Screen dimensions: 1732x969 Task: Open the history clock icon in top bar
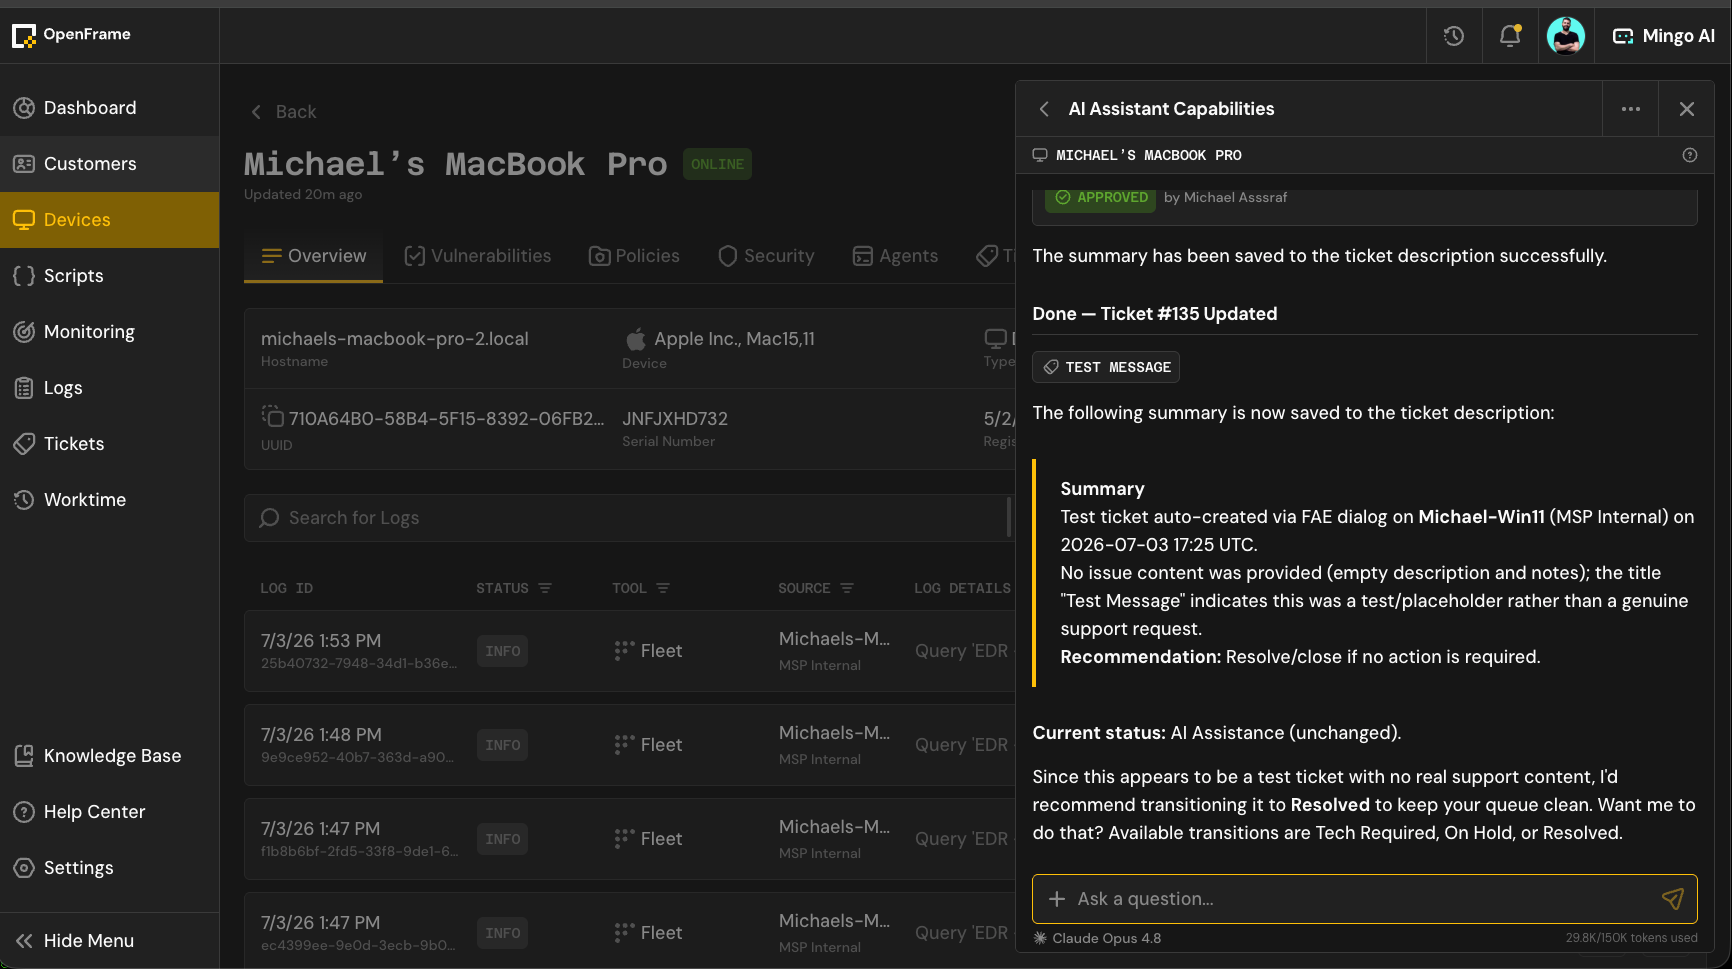tap(1454, 36)
